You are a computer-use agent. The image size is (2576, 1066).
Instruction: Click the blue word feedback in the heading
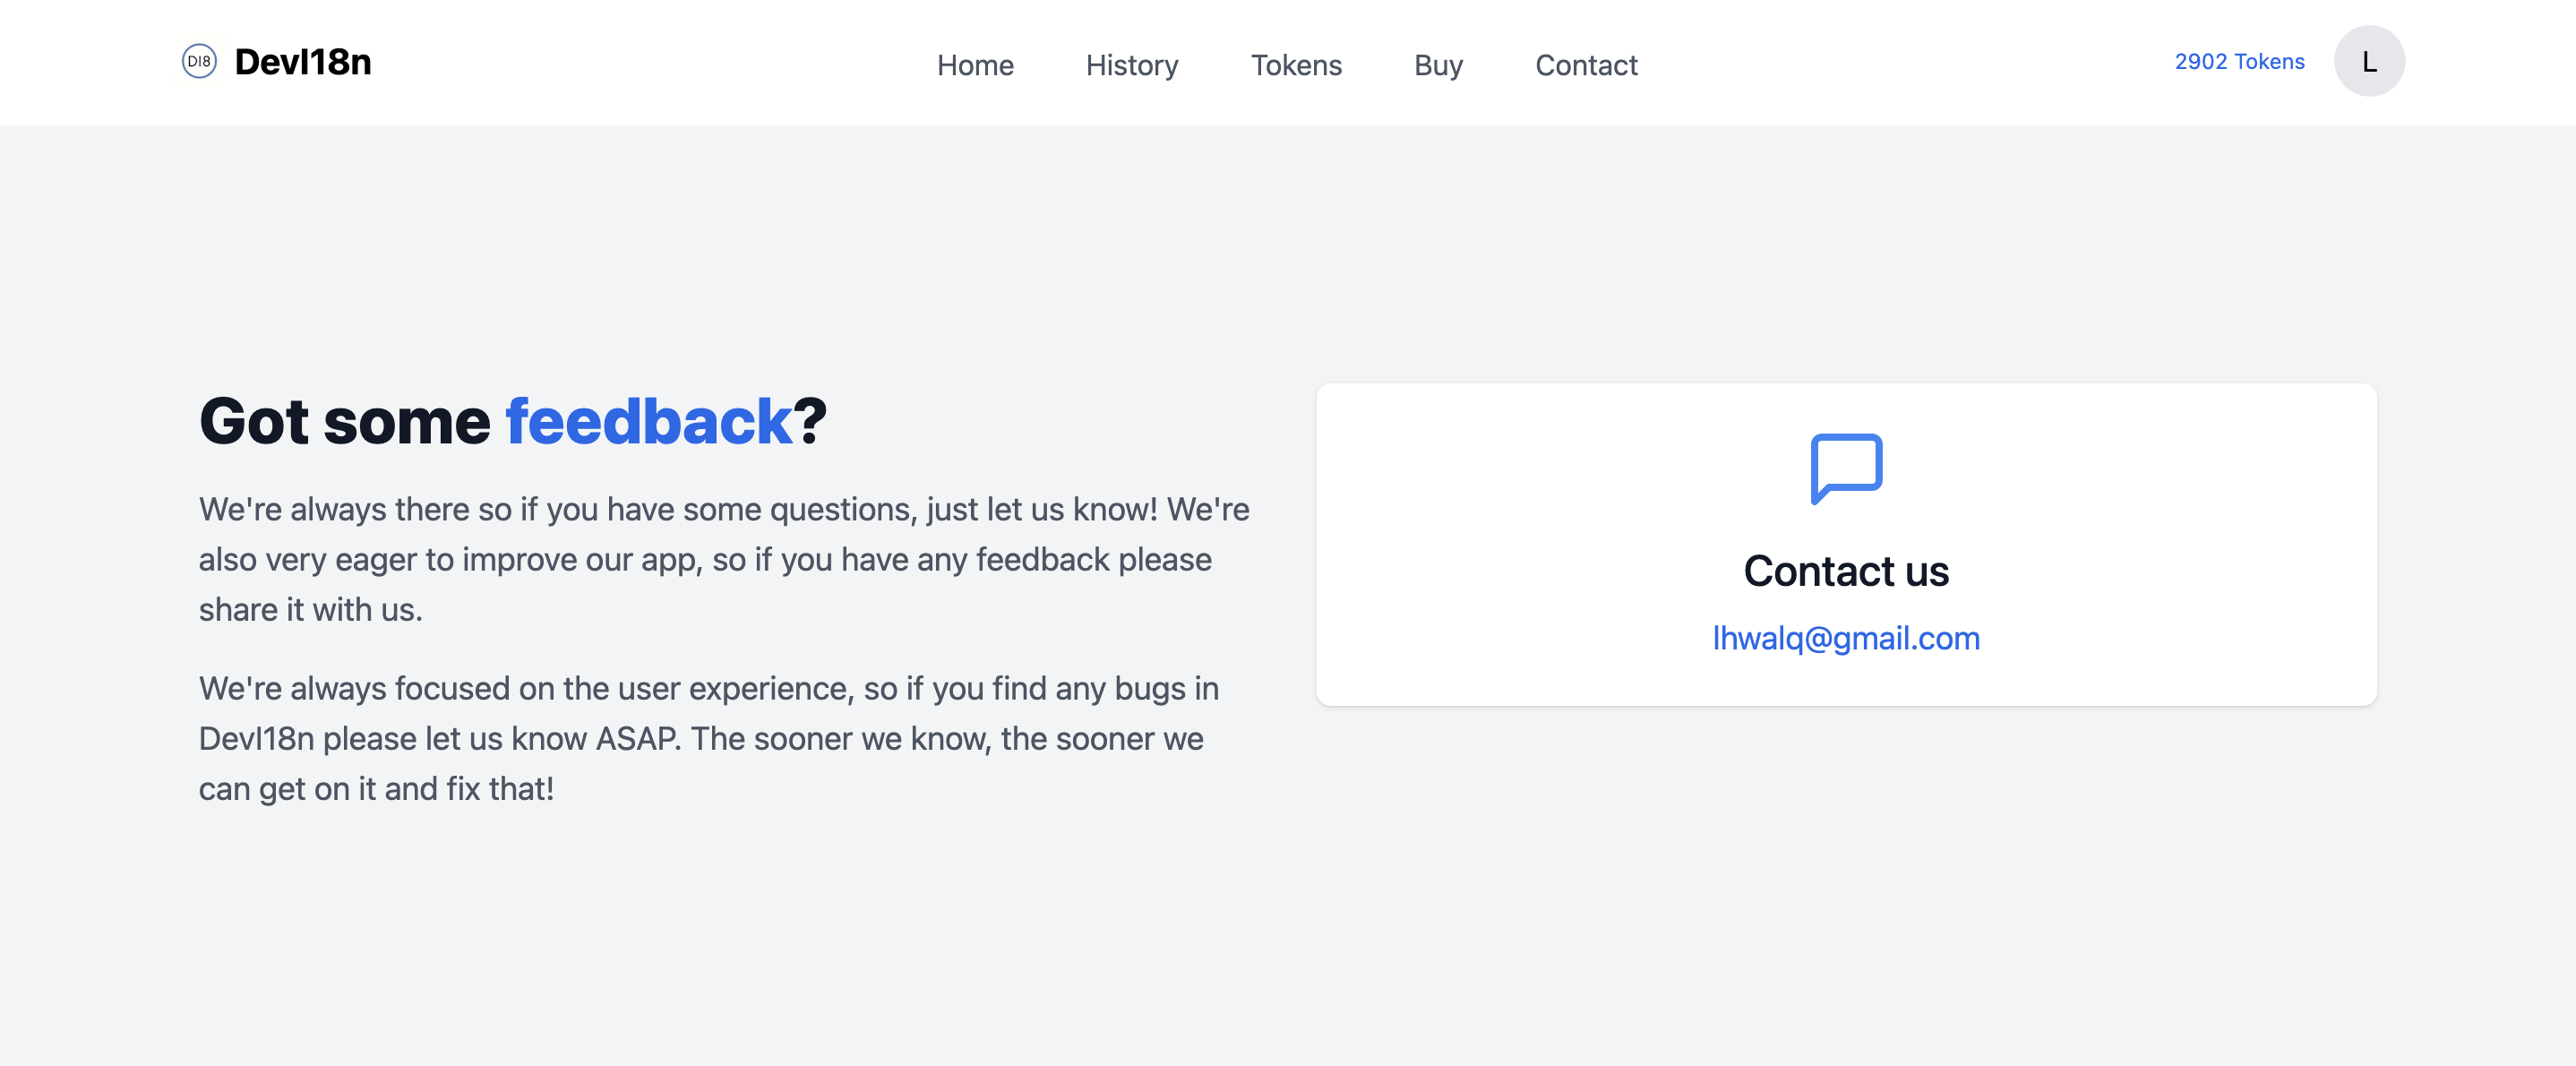(648, 421)
